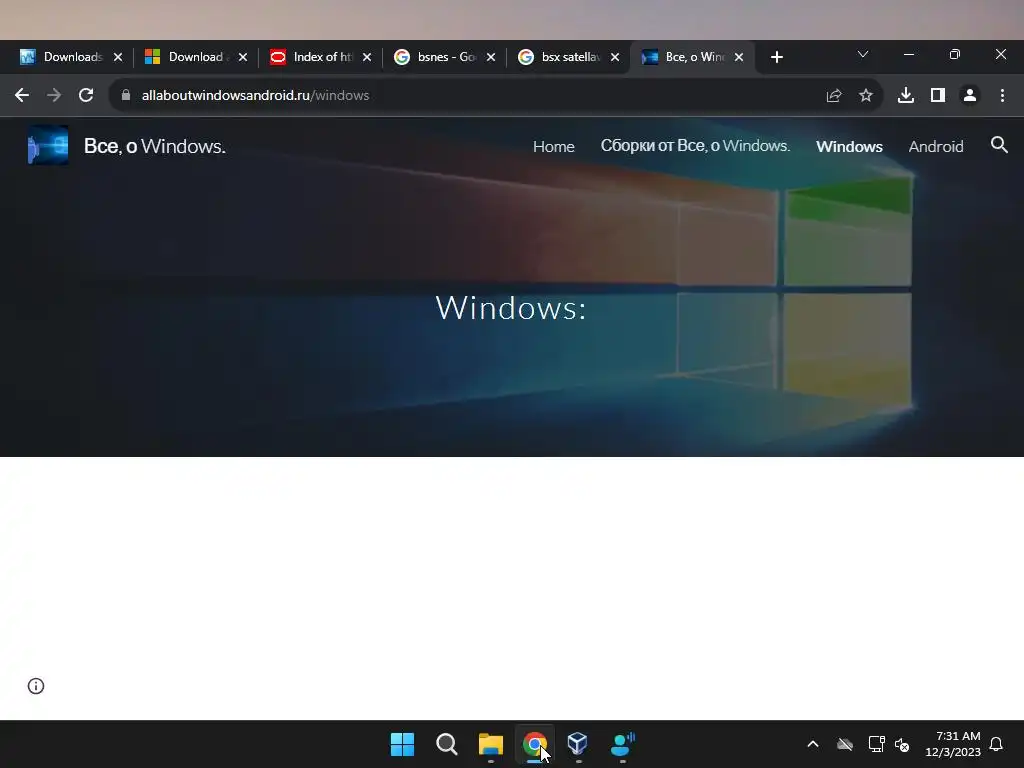This screenshot has height=768, width=1024.
Task: Open the clock and date flyout
Action: coord(953,744)
